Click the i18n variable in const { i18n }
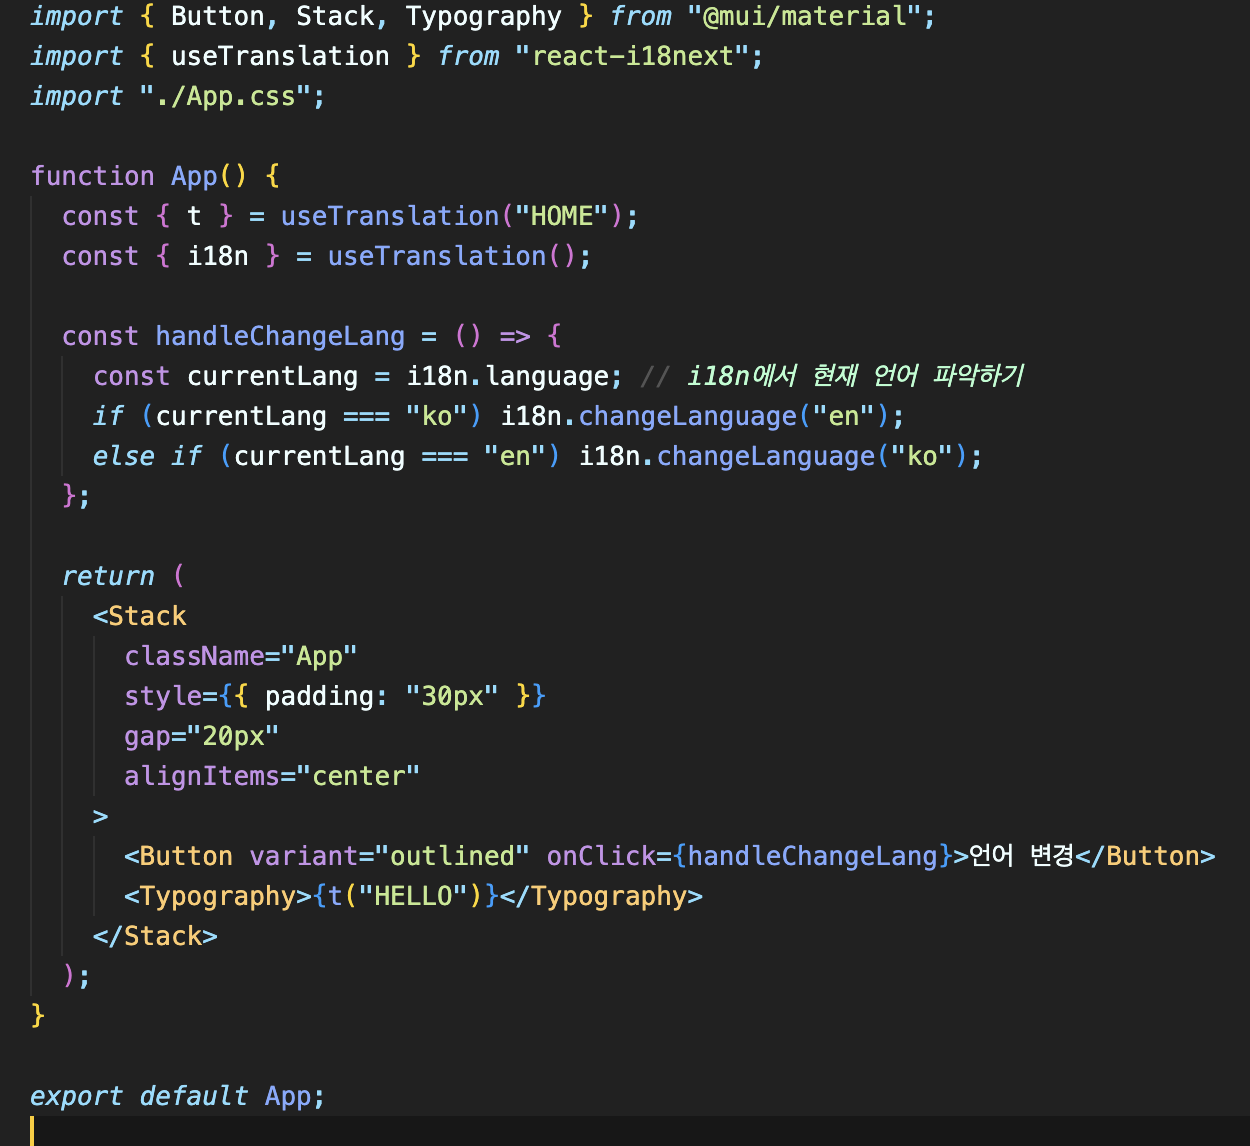 click(x=218, y=256)
